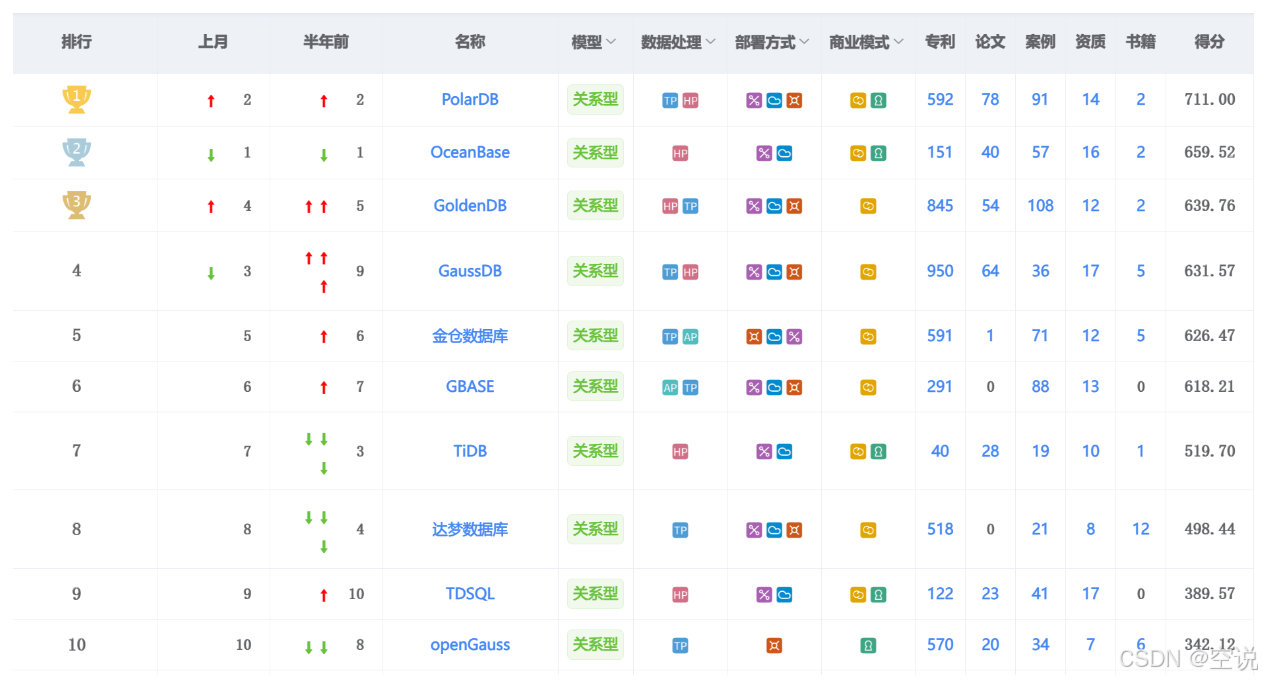Viewport: 1262px width, 680px height.
Task: Click GBASE case count 88
Action: pyautogui.click(x=1040, y=386)
